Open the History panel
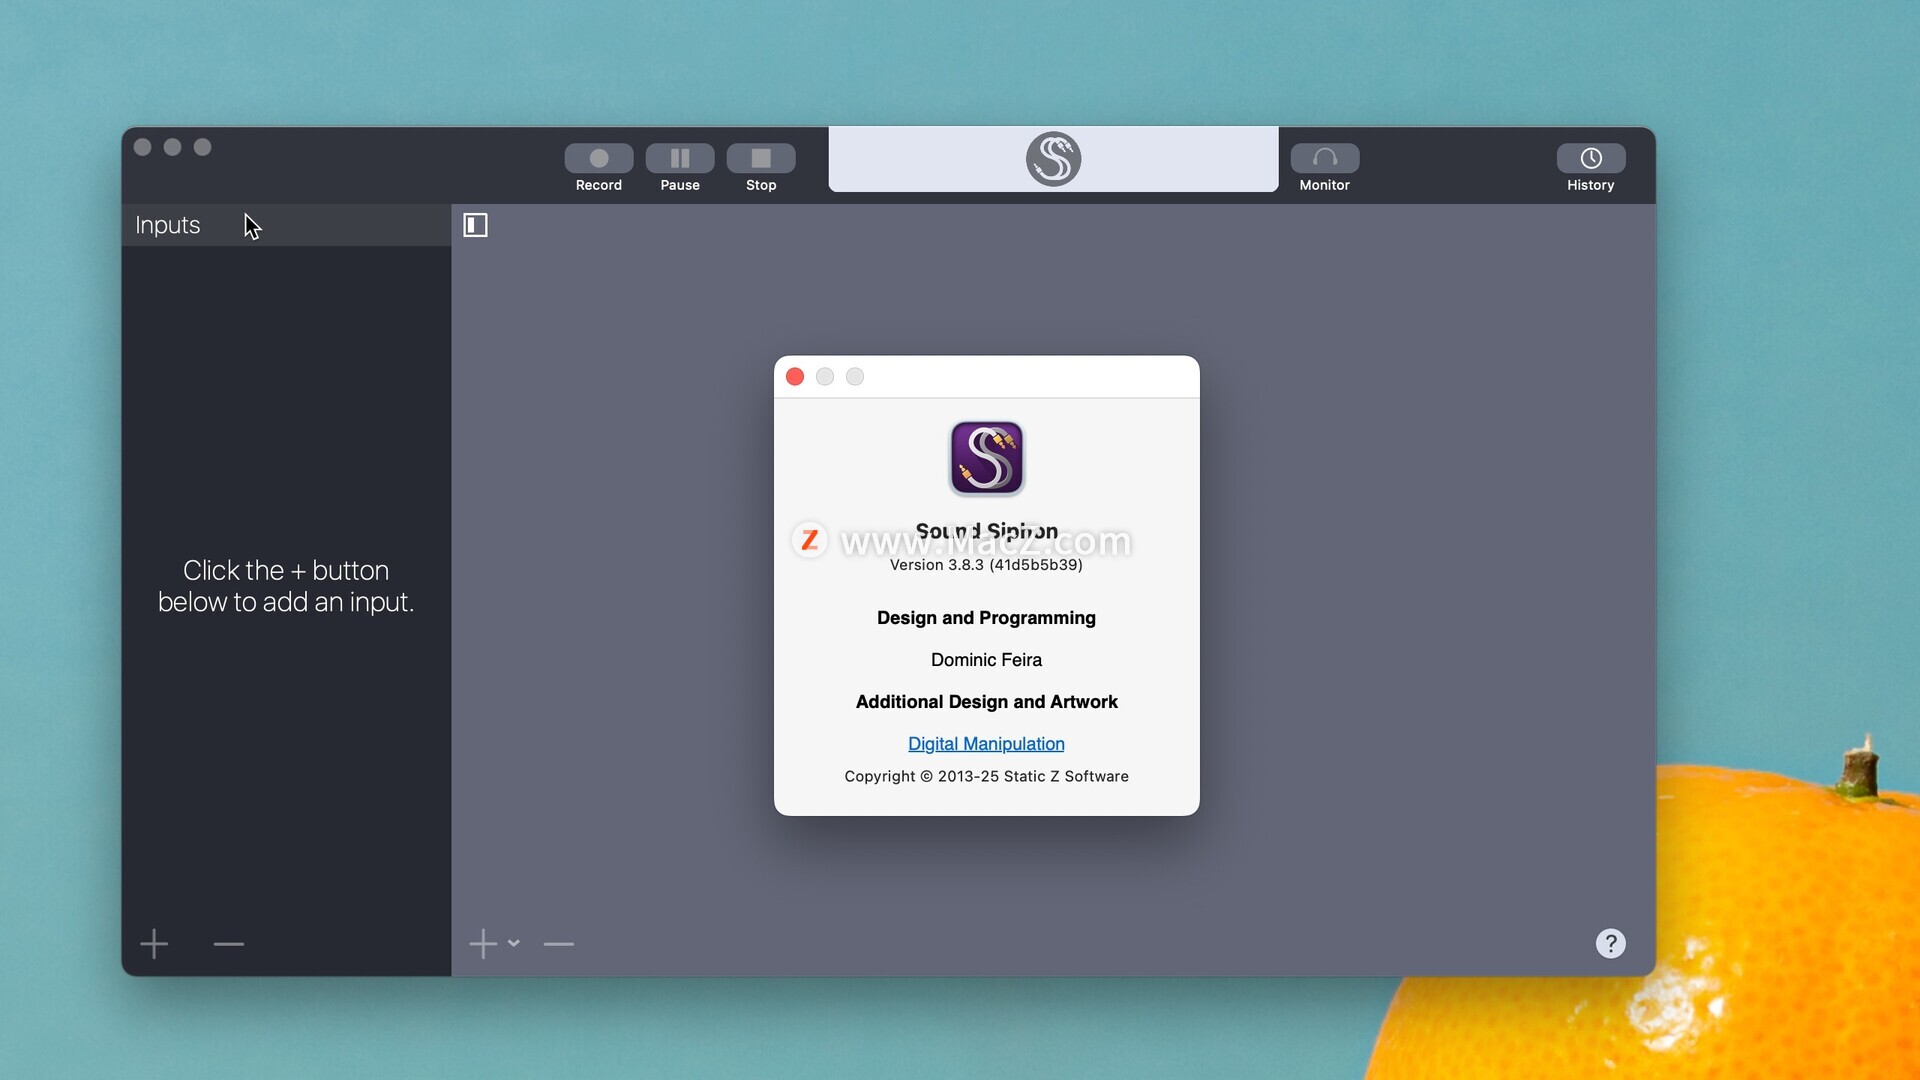This screenshot has height=1080, width=1920. pos(1590,158)
